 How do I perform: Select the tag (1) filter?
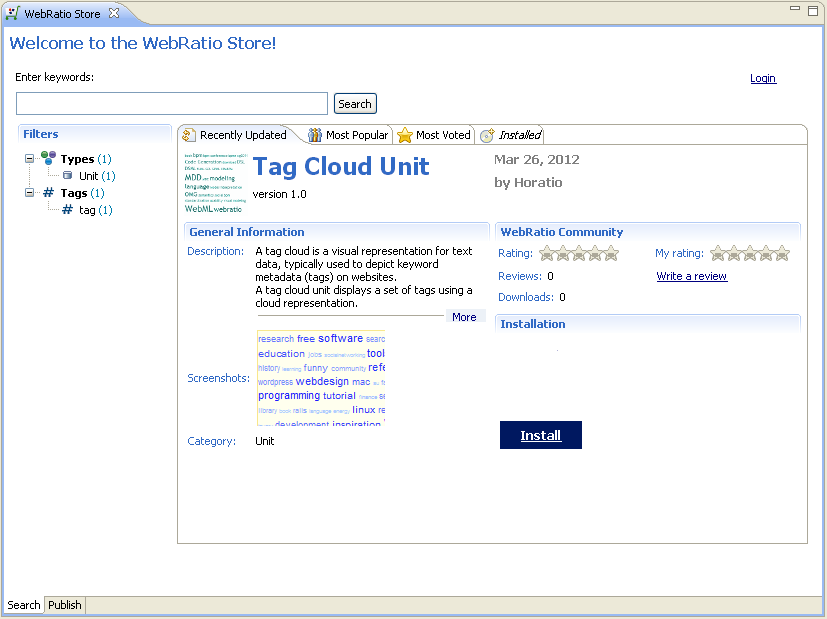[95, 210]
